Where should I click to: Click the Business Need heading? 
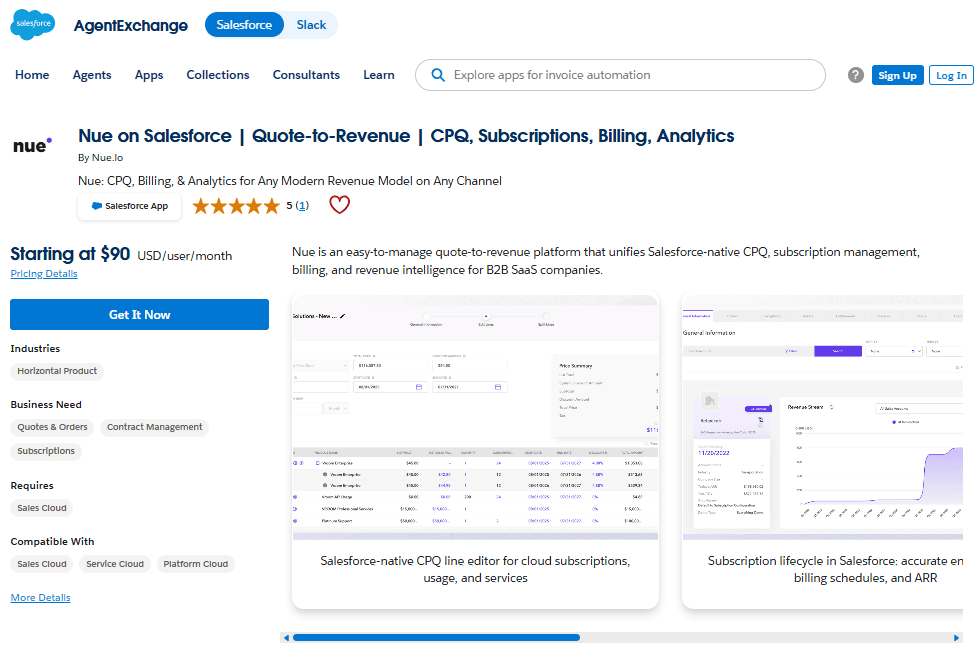tap(46, 405)
